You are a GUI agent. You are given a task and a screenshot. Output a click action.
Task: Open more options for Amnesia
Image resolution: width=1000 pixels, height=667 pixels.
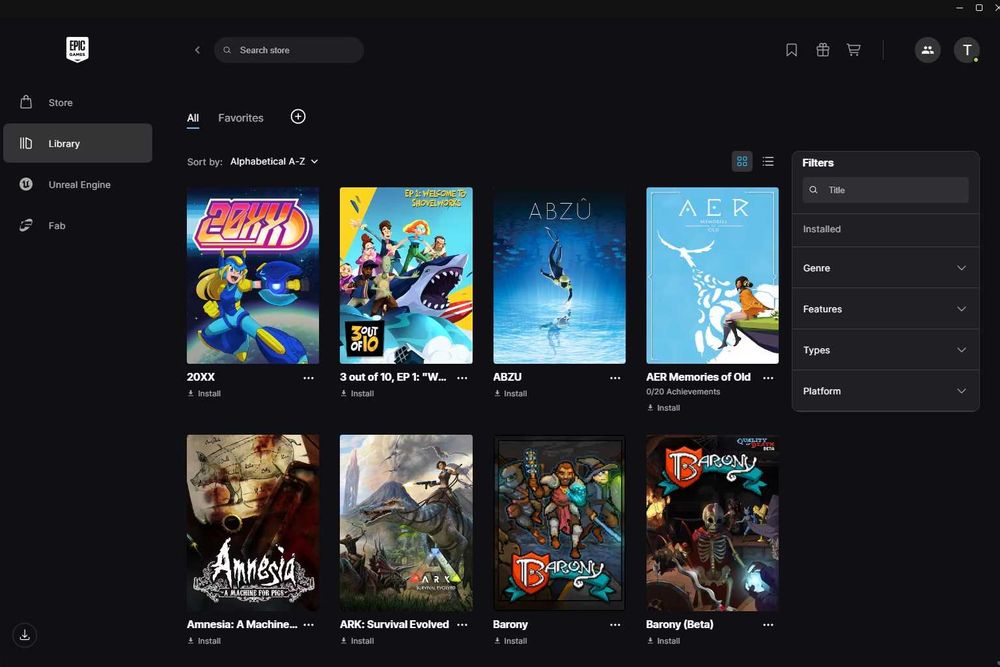pyautogui.click(x=309, y=625)
